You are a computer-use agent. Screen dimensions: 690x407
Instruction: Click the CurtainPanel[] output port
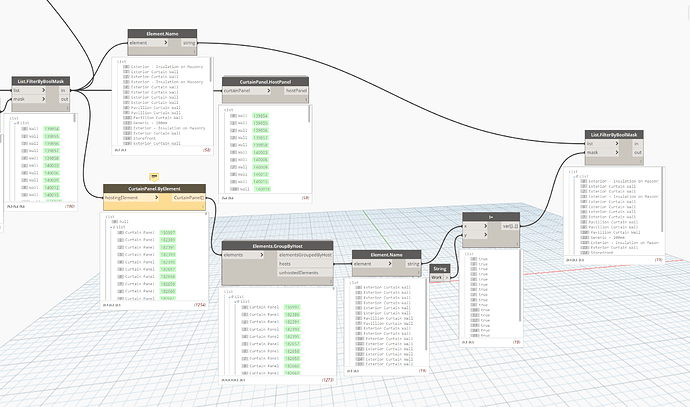click(x=189, y=198)
